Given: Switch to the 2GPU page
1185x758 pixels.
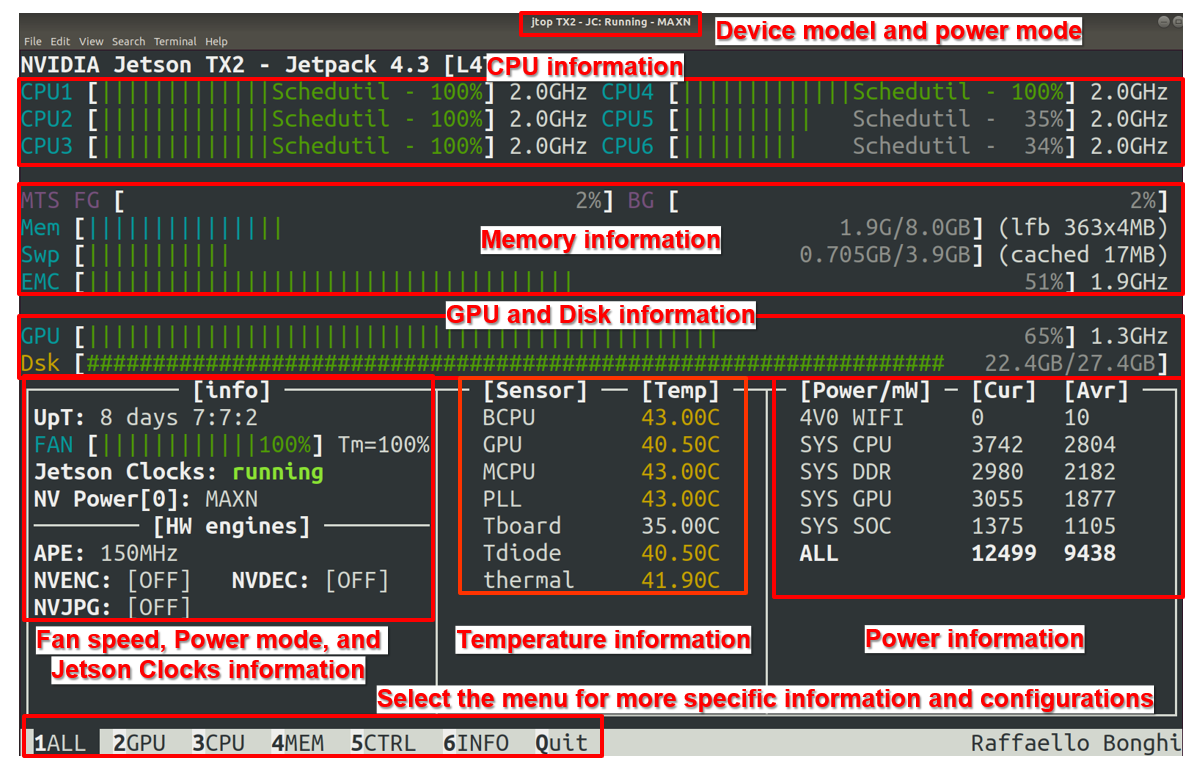Looking at the screenshot, I should (139, 743).
